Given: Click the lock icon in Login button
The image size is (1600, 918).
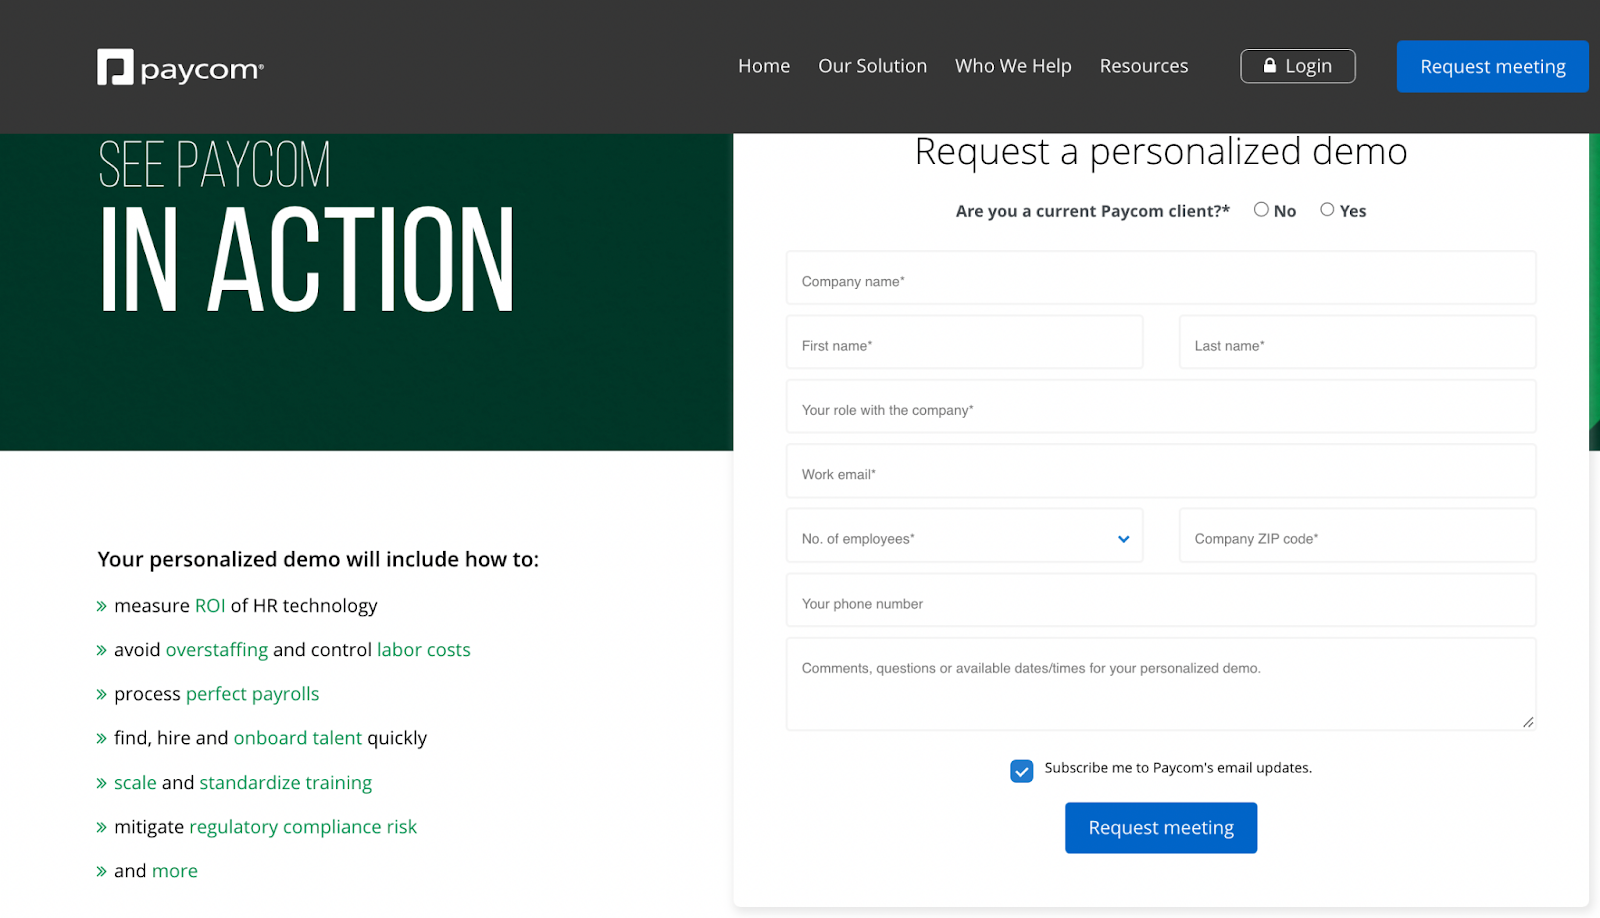Looking at the screenshot, I should [1270, 65].
